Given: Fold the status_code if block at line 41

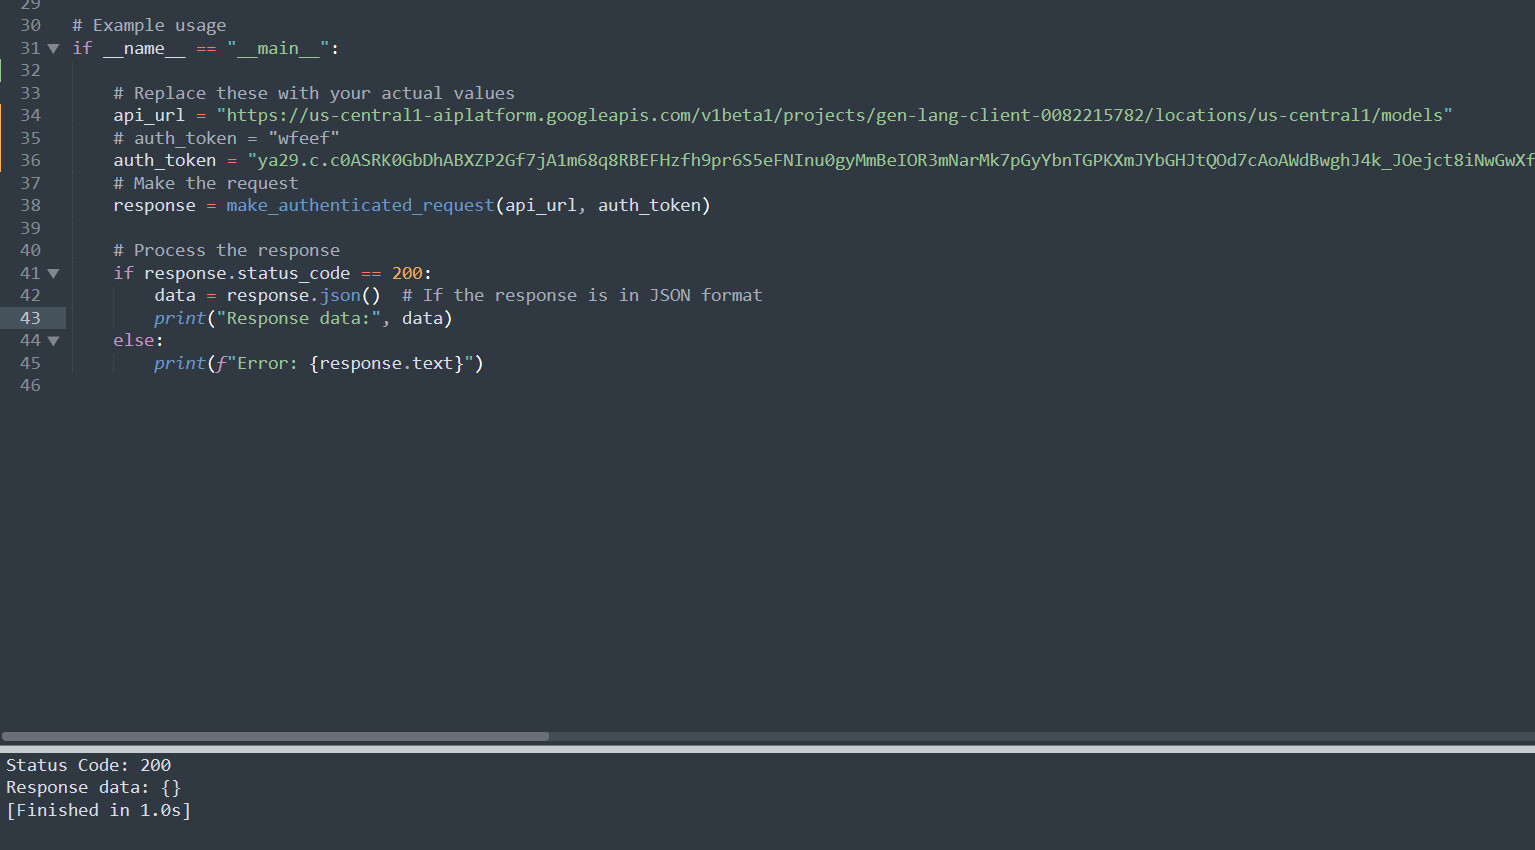Looking at the screenshot, I should tap(53, 273).
